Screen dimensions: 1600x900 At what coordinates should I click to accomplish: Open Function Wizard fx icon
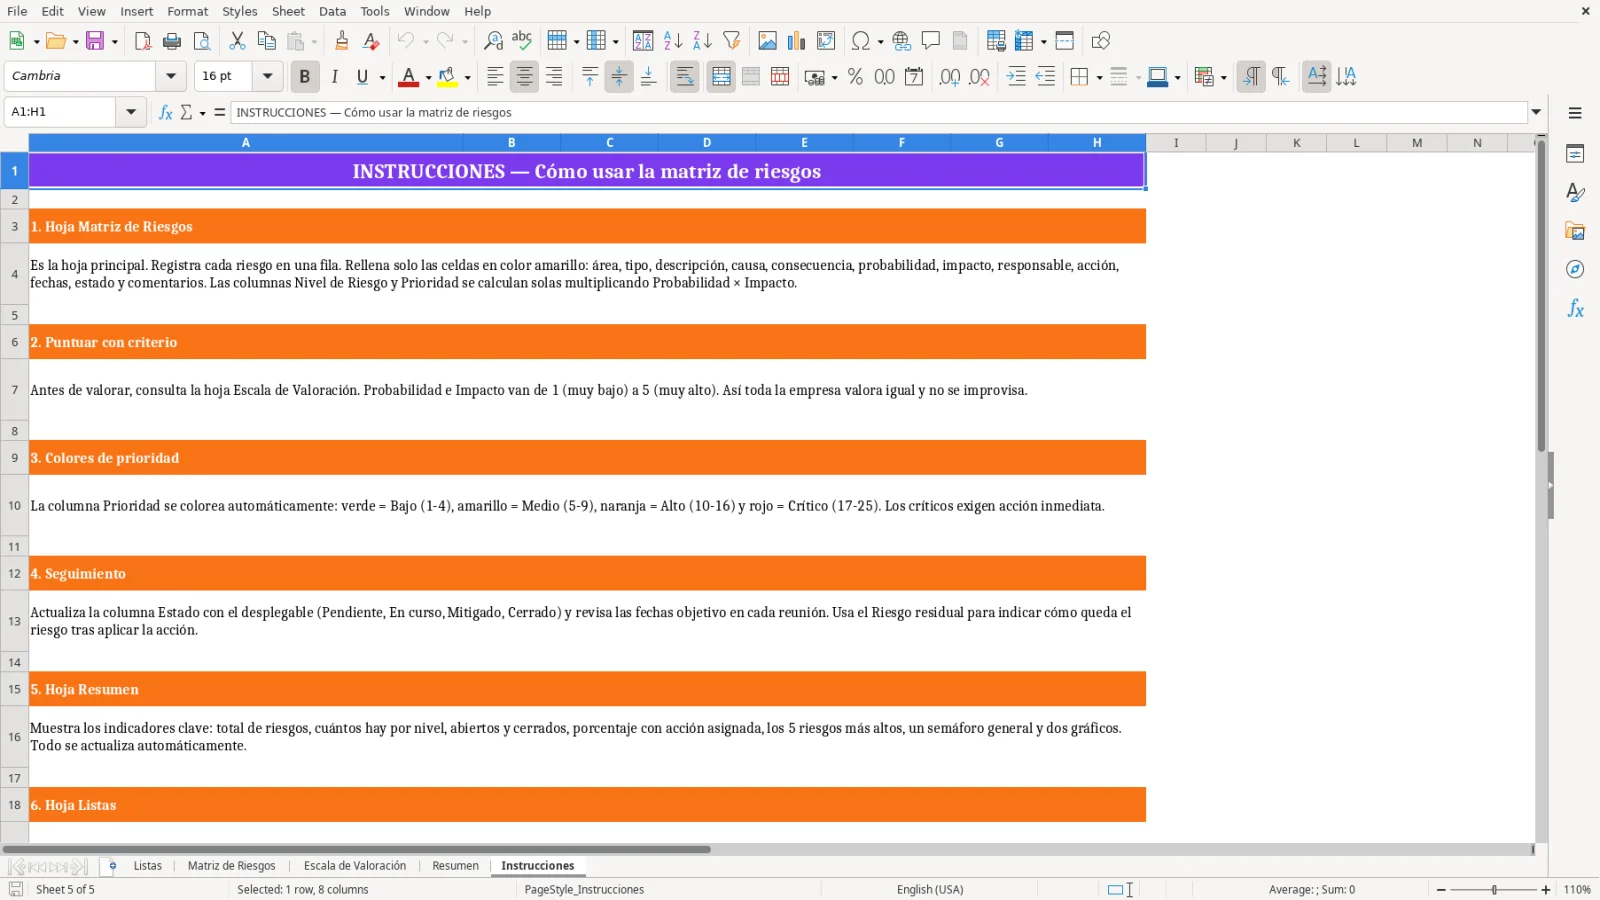tap(166, 112)
